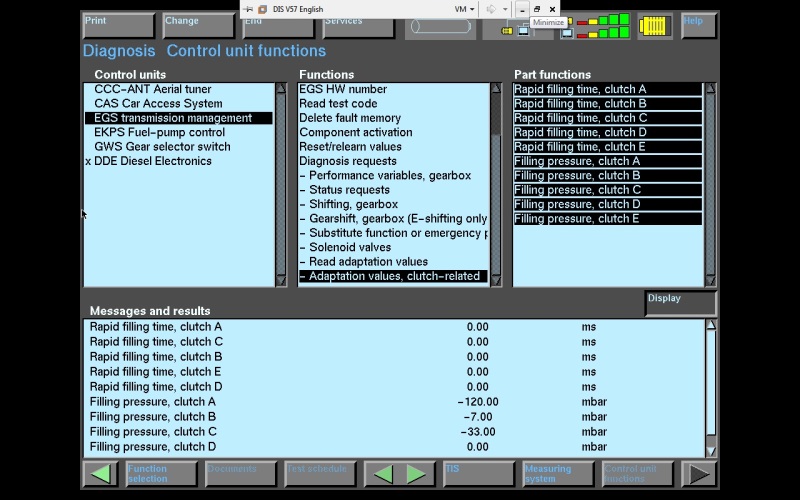Click the green back arrow at bottom left
This screenshot has width=800, height=500.
(101, 474)
